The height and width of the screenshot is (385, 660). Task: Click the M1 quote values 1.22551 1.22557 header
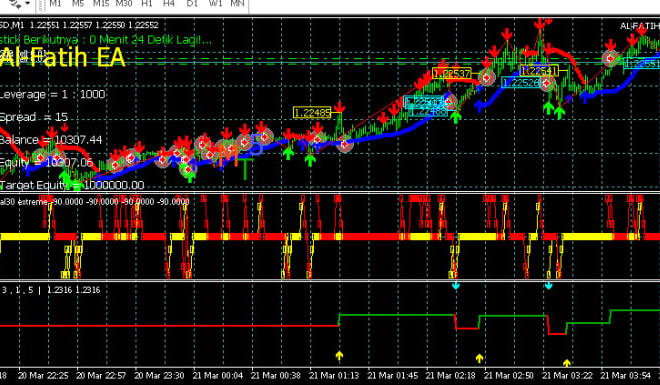click(x=79, y=25)
